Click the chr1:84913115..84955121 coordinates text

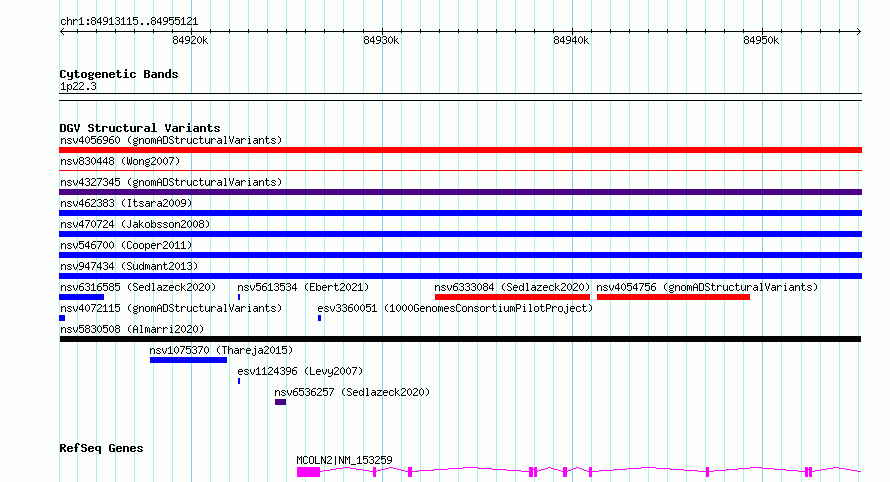[129, 22]
